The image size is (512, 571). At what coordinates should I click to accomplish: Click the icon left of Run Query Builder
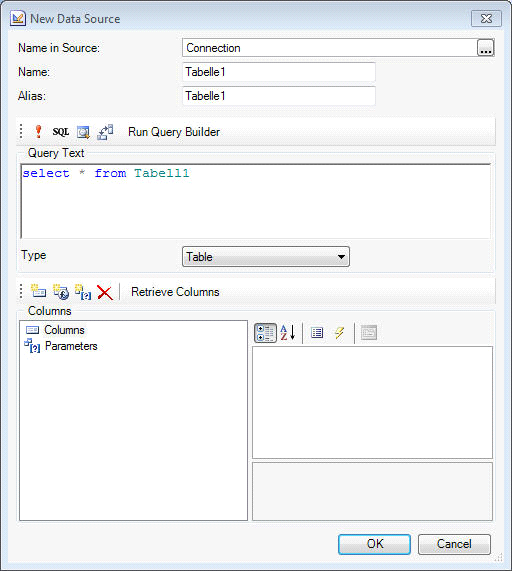pos(105,132)
